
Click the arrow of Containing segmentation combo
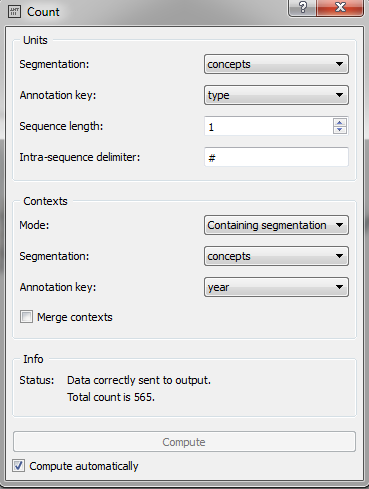pyautogui.click(x=339, y=225)
